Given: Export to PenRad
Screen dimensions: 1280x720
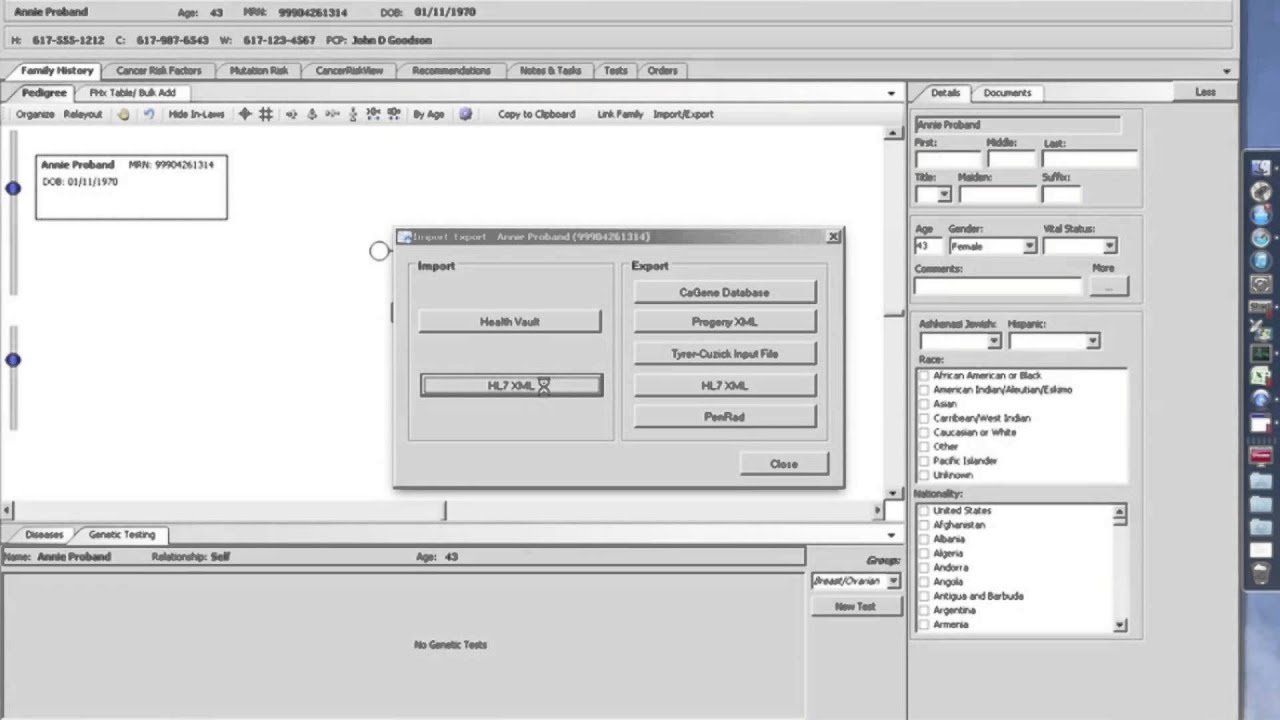Looking at the screenshot, I should click(725, 417).
